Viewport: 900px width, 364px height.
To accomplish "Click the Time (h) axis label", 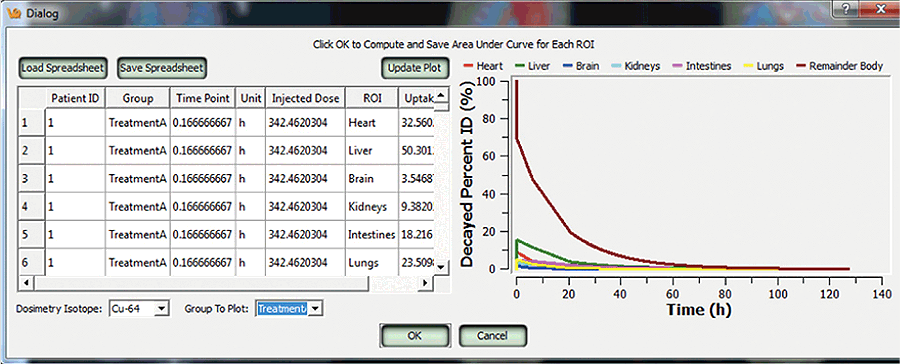I will [699, 309].
